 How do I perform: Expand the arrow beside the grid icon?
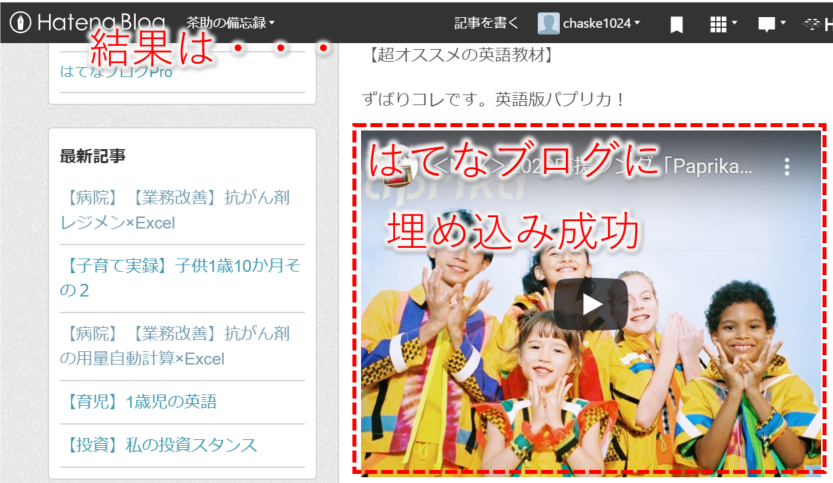pos(735,23)
